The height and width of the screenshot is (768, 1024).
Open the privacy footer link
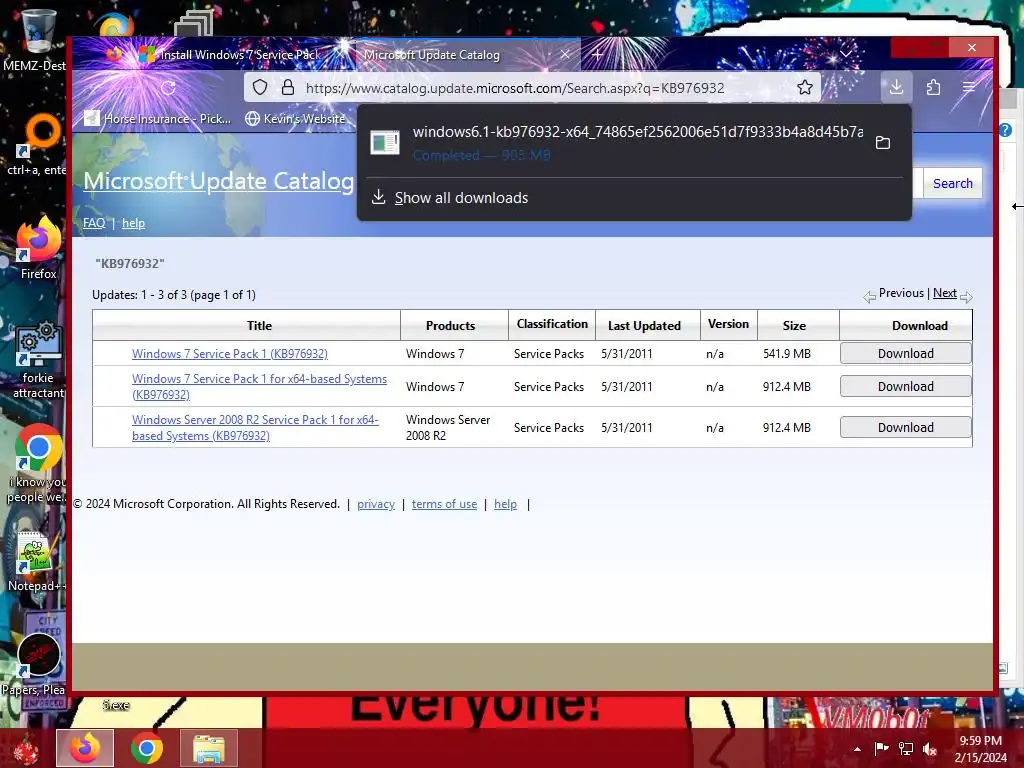point(376,504)
